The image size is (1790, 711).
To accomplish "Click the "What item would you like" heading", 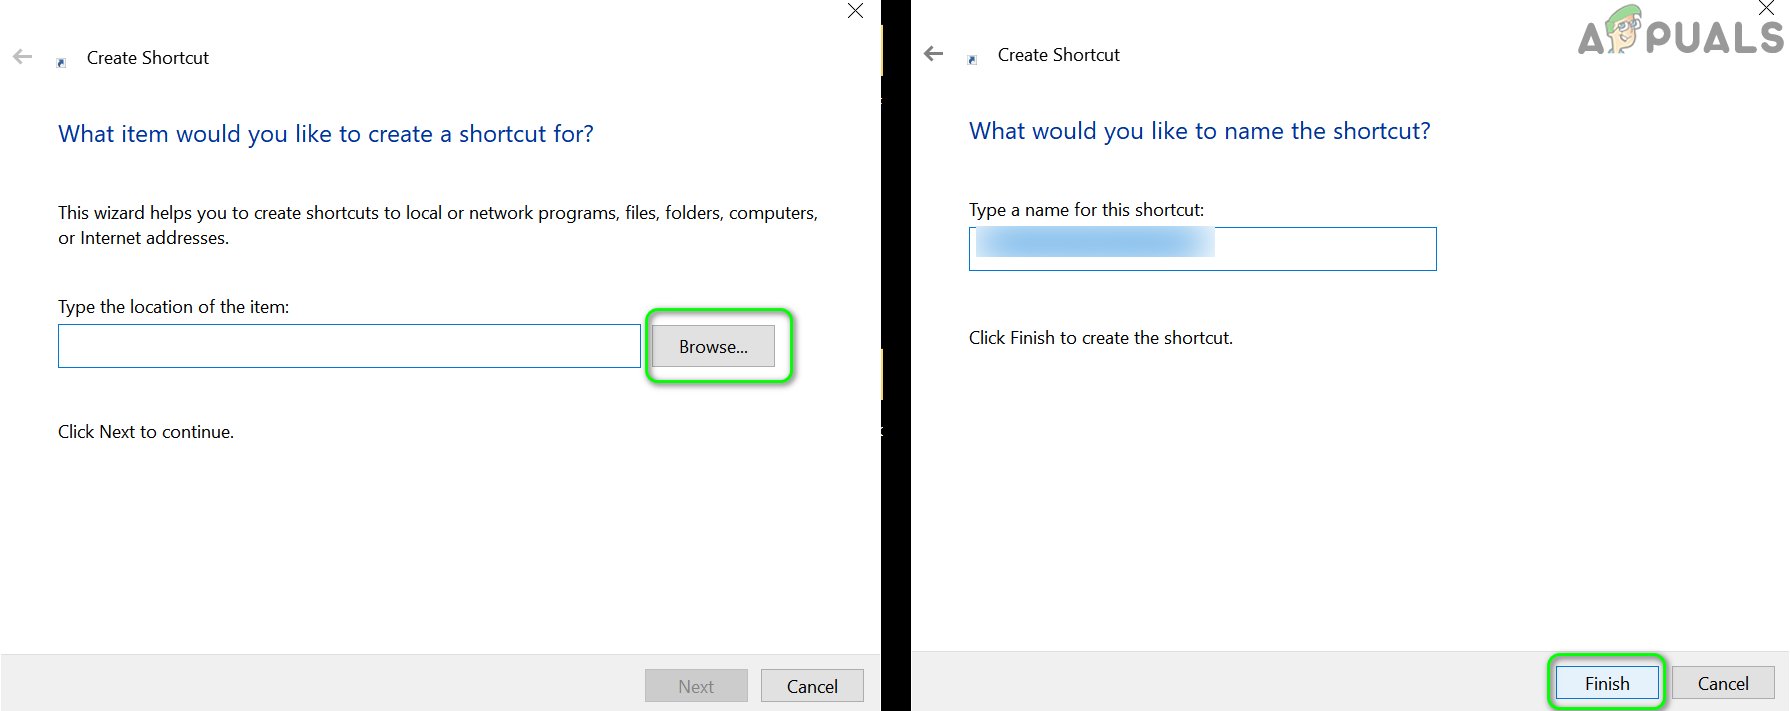I will 326,134.
